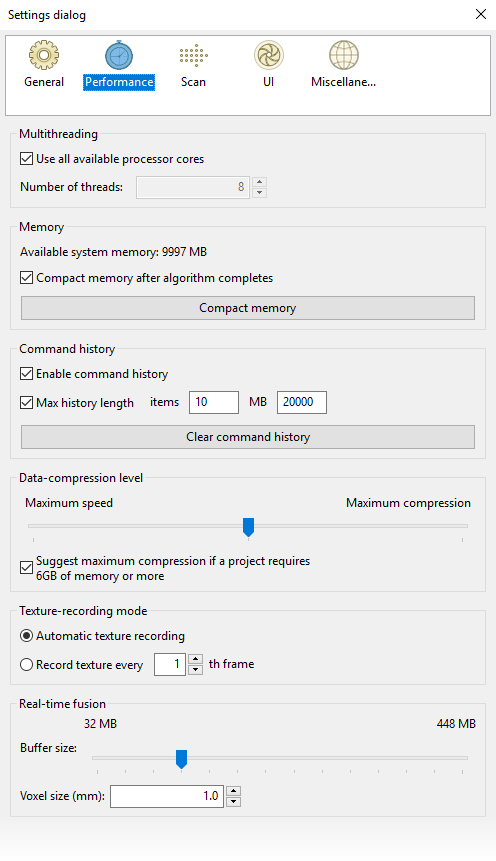This screenshot has height=861, width=496.
Task: Disable the Enable command history checkbox
Action: [x=26, y=374]
